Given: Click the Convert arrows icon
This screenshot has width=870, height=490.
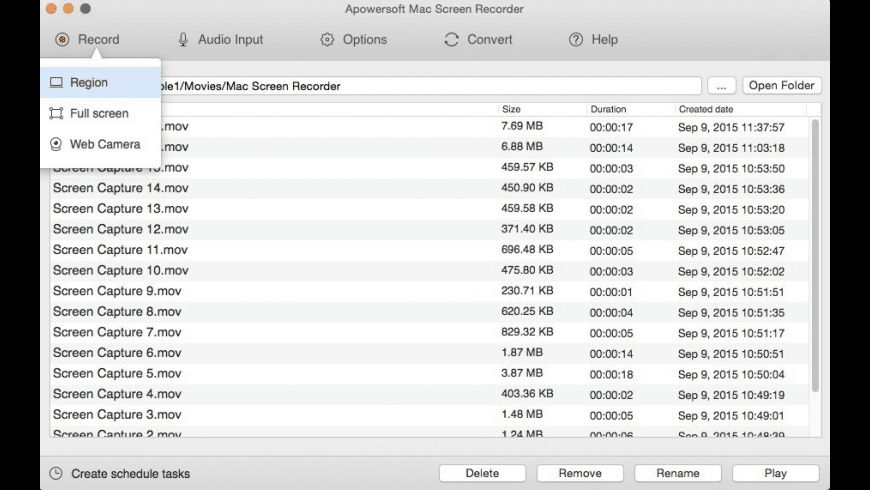Looking at the screenshot, I should [452, 39].
